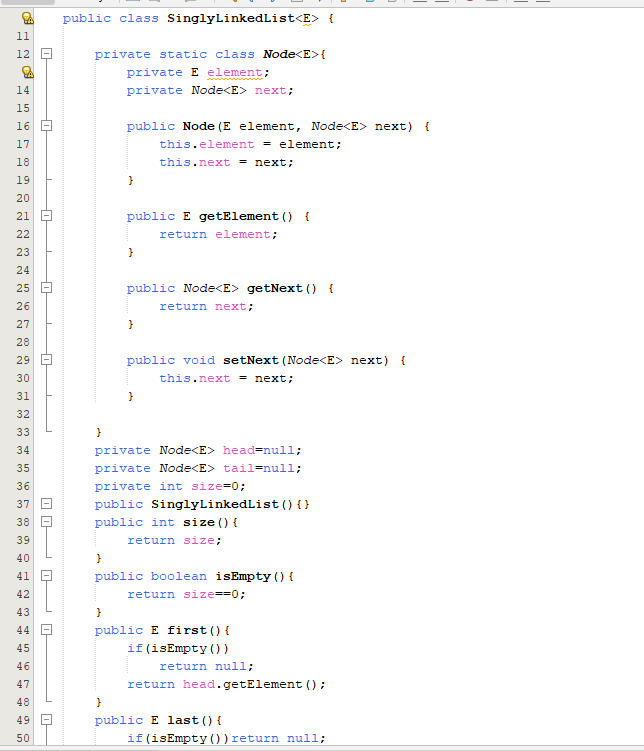This screenshot has height=751, width=644.
Task: Click 'return element;' on line 22
Action: (x=218, y=234)
